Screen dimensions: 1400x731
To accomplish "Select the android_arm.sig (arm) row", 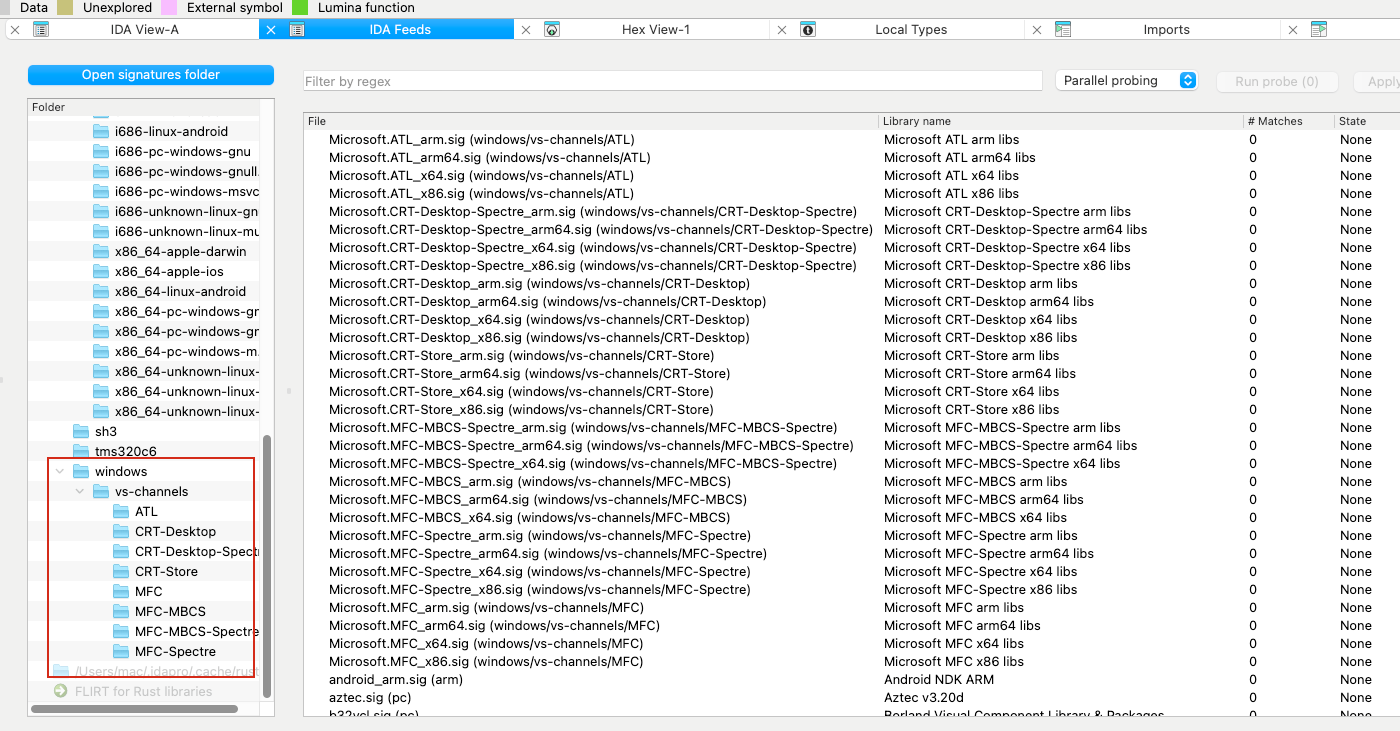I will coord(852,680).
